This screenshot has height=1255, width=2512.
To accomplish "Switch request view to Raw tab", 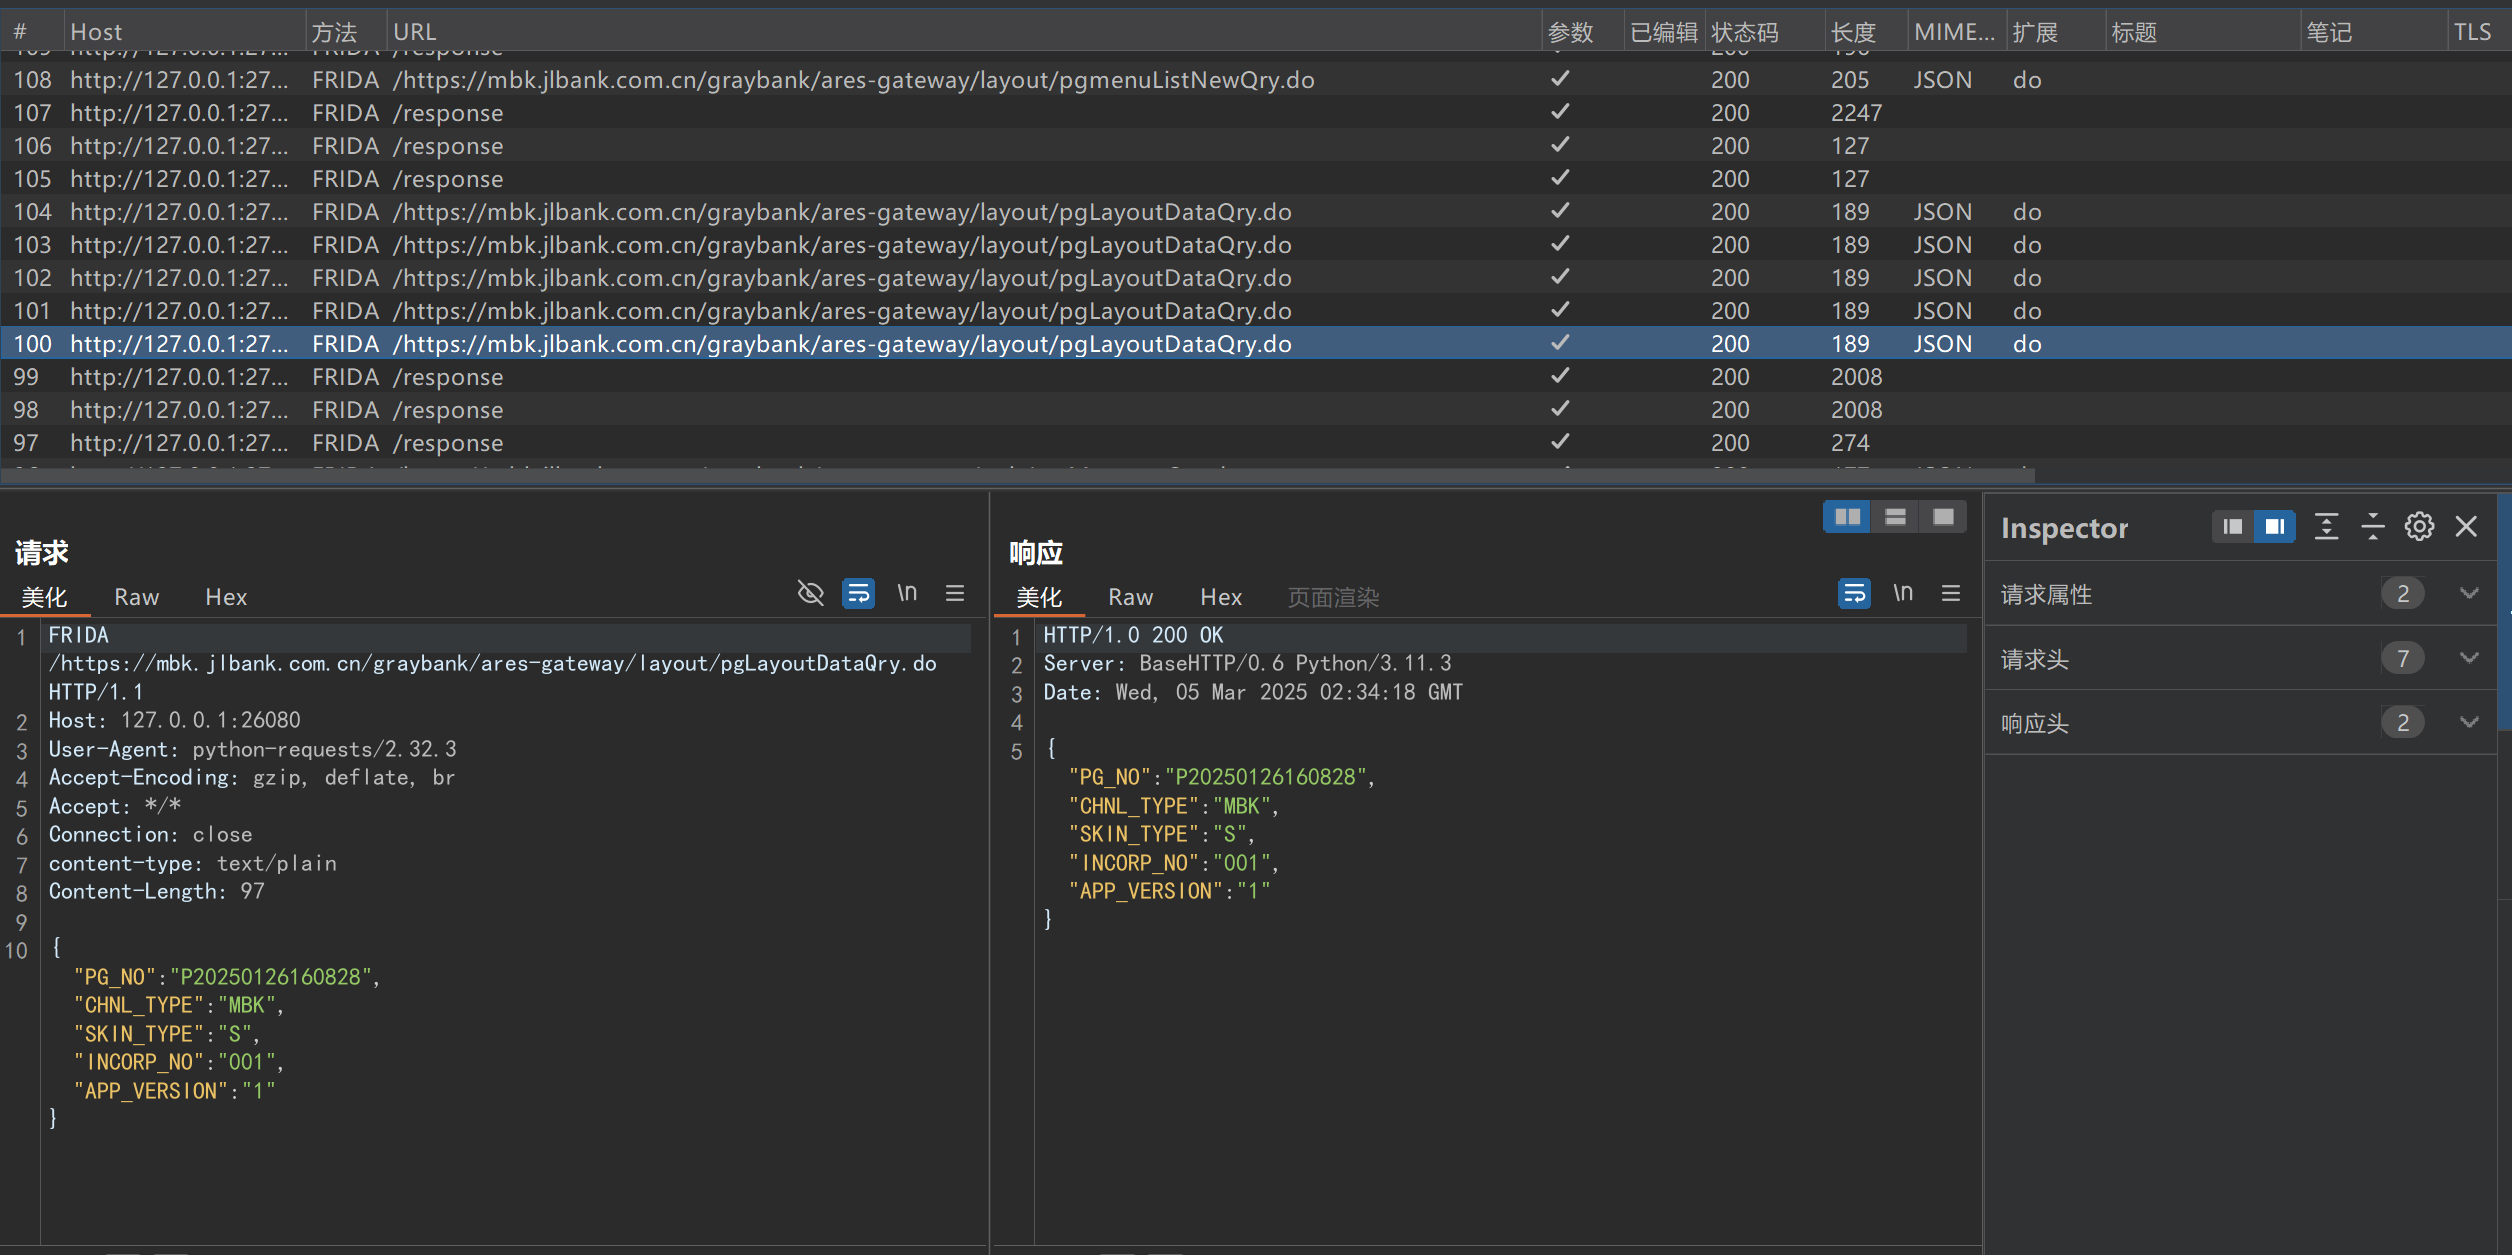I will (136, 598).
